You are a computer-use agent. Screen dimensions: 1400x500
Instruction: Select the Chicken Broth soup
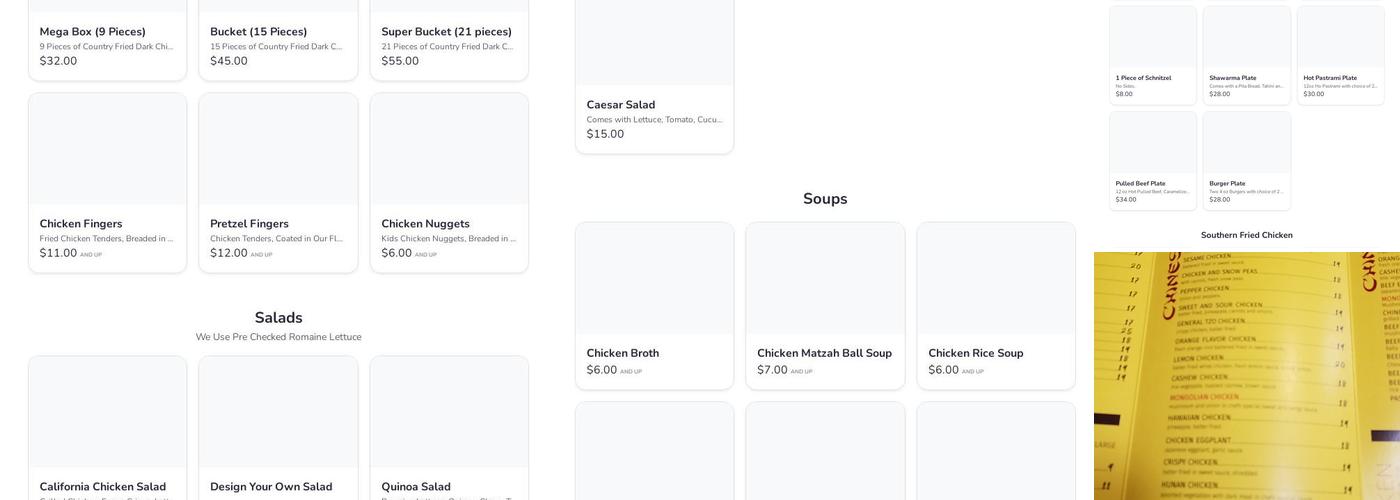tap(654, 305)
